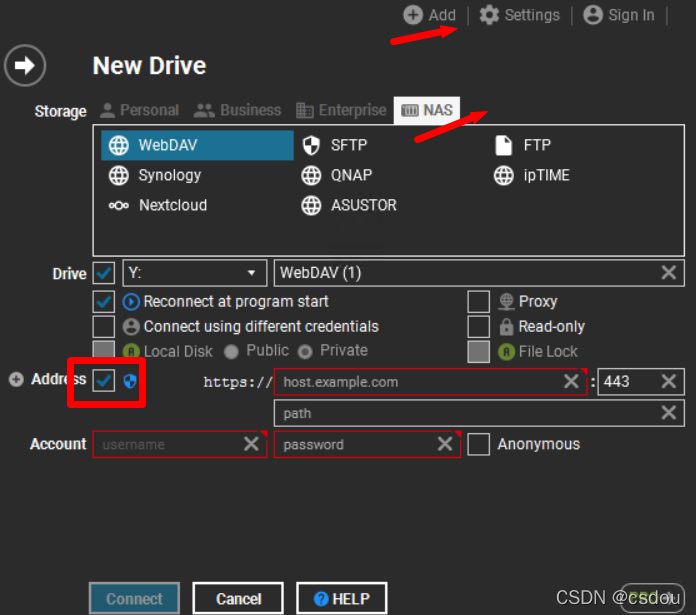The image size is (696, 615).
Task: Click the plus icon left of Address
Action: pyautogui.click(x=16, y=379)
